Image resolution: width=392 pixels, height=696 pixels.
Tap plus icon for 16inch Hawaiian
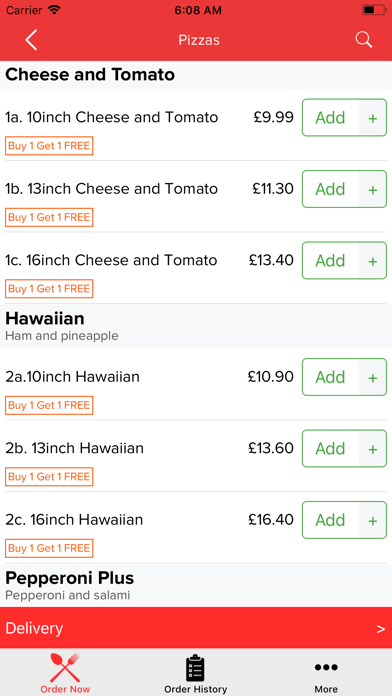click(372, 520)
